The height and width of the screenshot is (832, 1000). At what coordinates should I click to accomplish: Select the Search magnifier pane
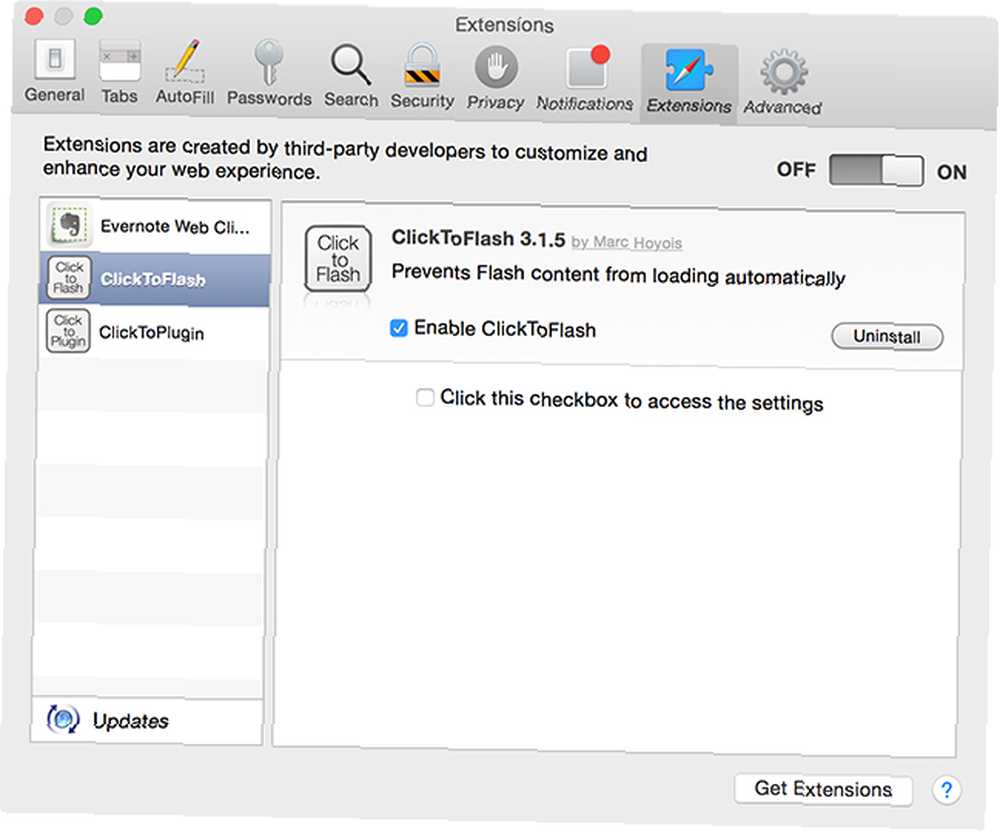coord(351,75)
